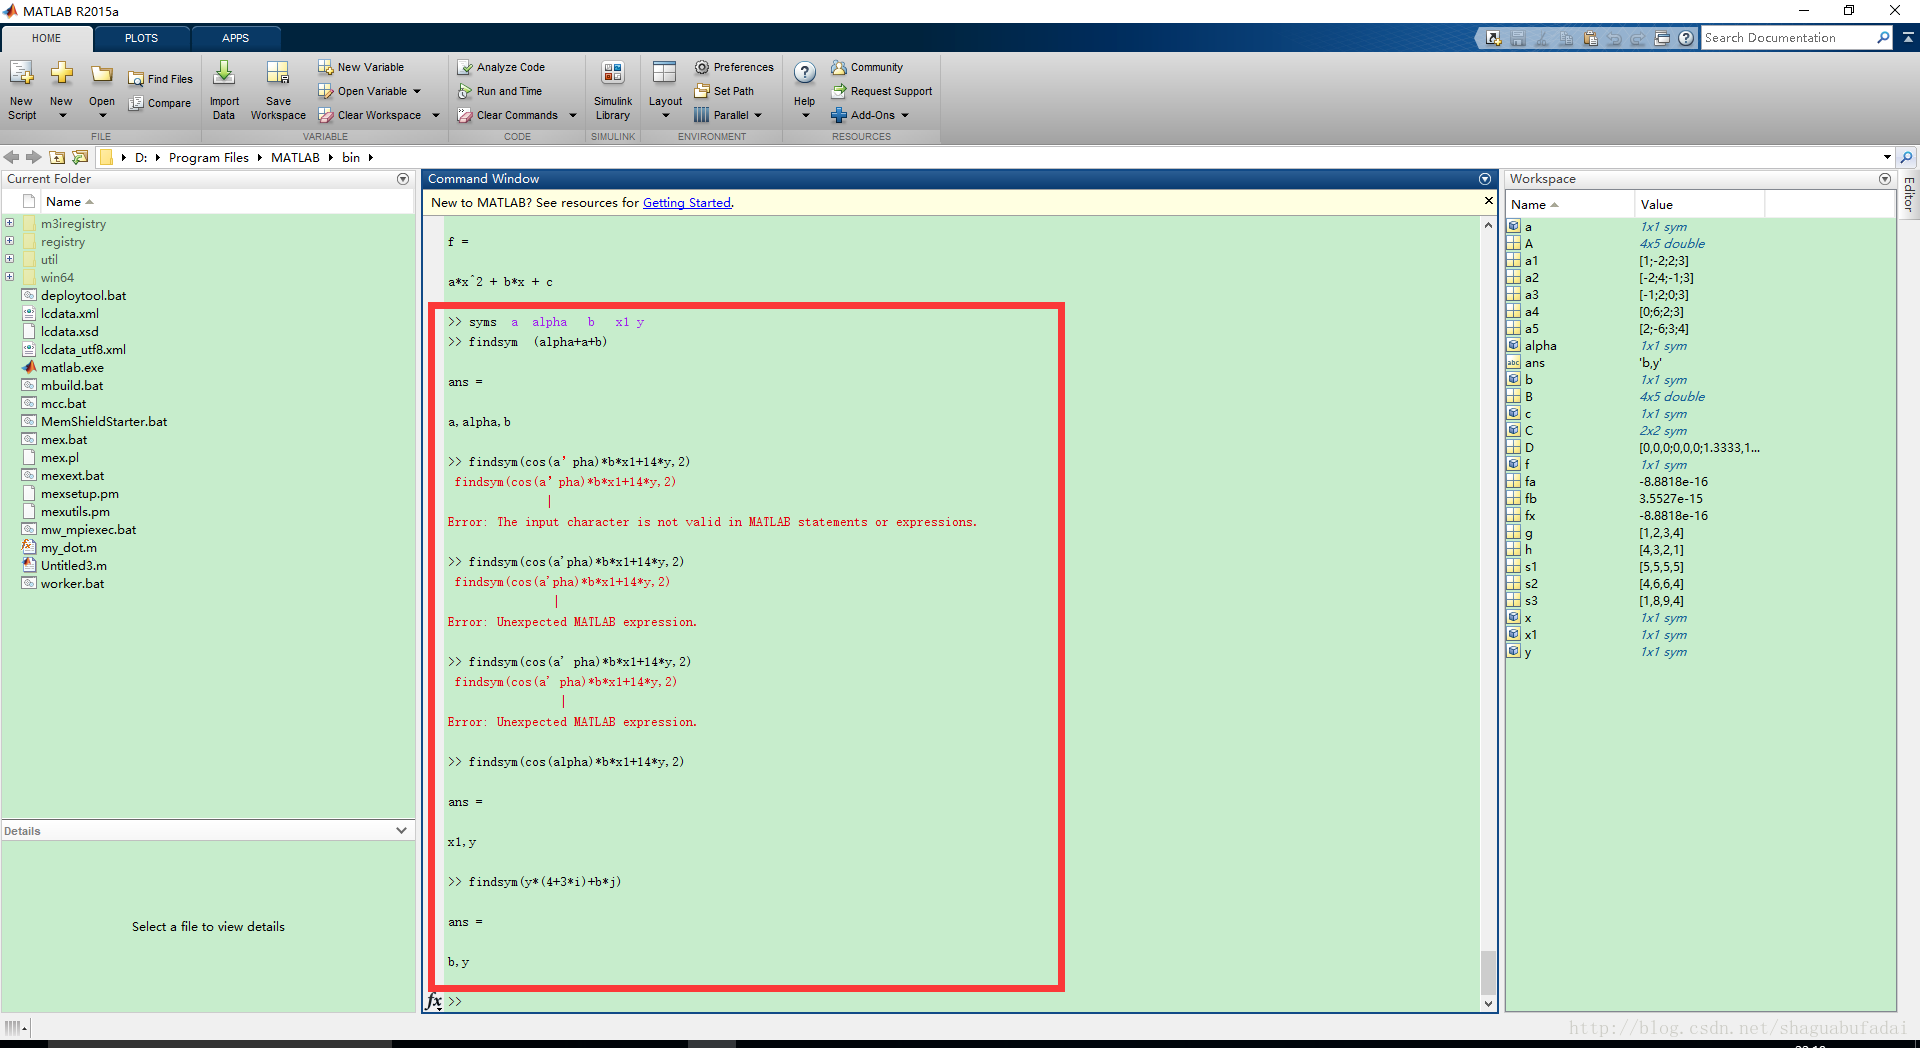Switch to the APPS tab
The image size is (1920, 1048).
(x=236, y=38)
